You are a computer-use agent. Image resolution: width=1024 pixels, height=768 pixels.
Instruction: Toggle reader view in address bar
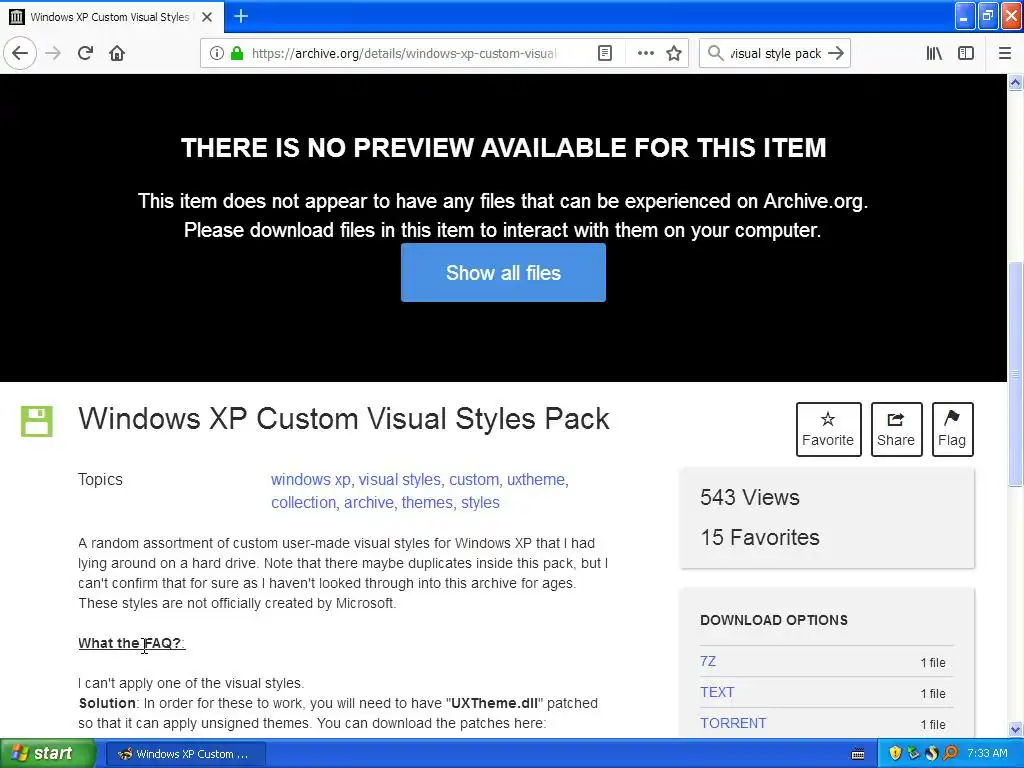[x=605, y=54]
